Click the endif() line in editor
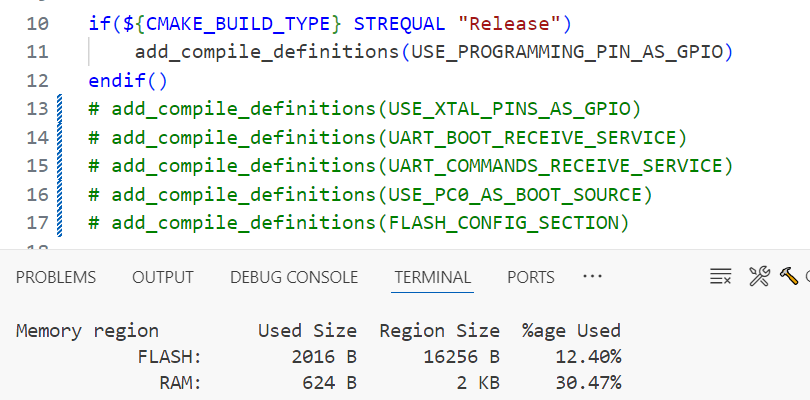This screenshot has height=400, width=810. point(128,80)
